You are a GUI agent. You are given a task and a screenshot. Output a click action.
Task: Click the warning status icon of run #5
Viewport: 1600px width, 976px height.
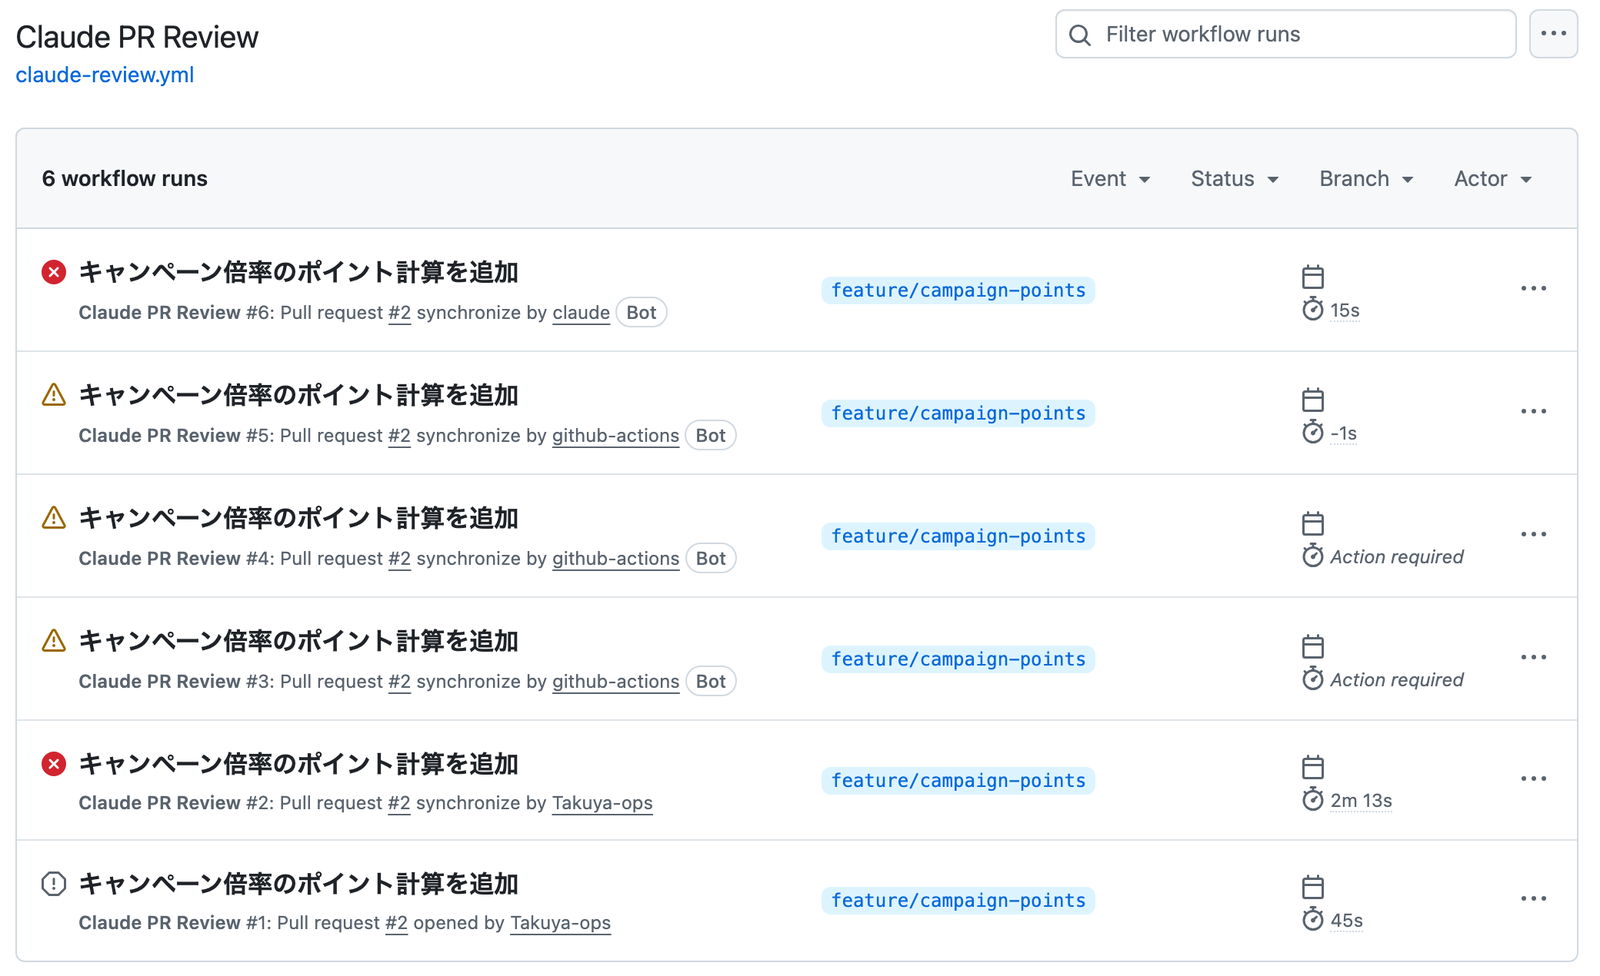click(x=54, y=395)
